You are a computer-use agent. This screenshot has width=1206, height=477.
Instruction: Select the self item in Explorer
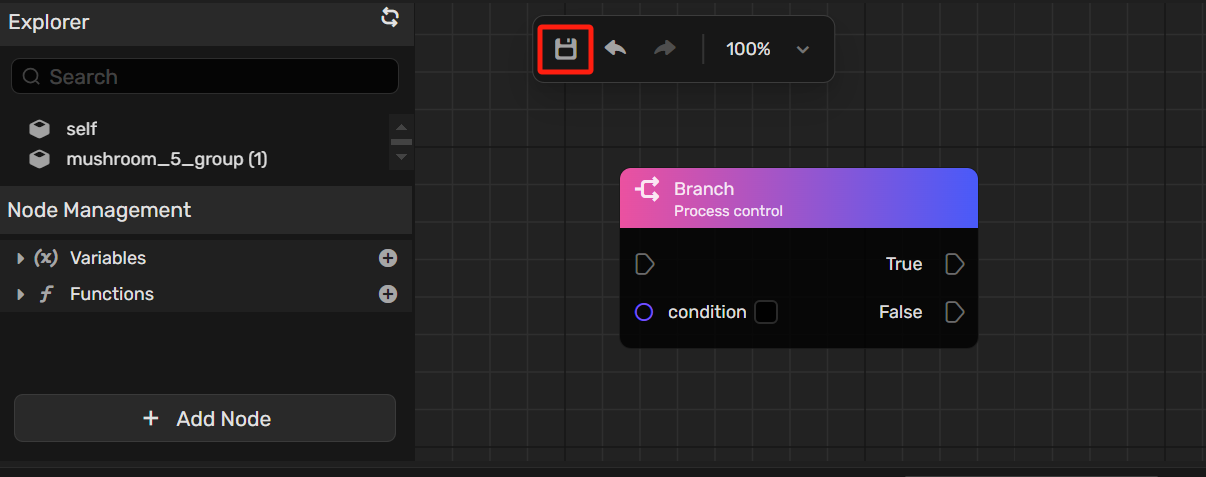point(81,129)
